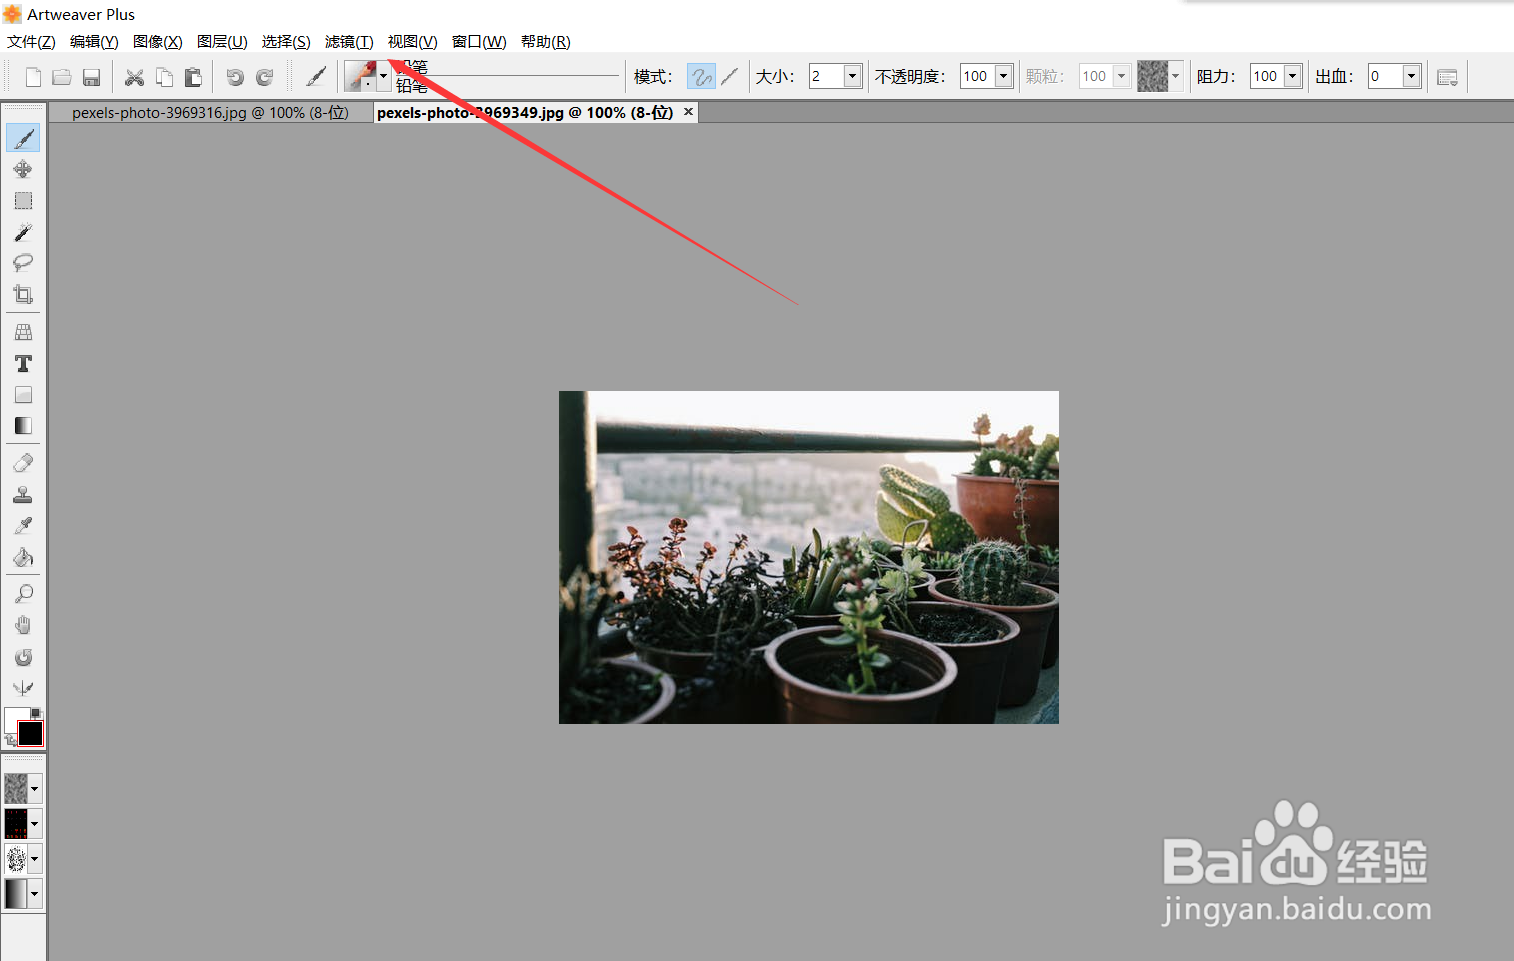The height and width of the screenshot is (961, 1514).
Task: Open the 选择(S) menu
Action: pos(286,42)
